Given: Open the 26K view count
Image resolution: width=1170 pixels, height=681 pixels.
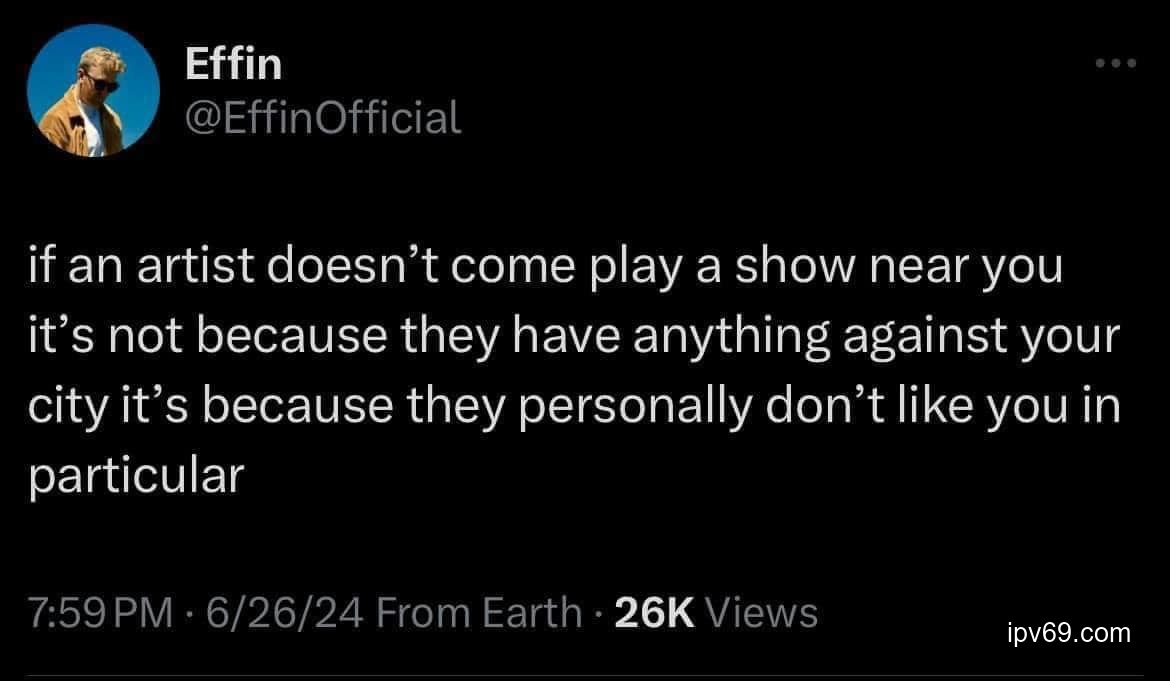Looking at the screenshot, I should (654, 612).
